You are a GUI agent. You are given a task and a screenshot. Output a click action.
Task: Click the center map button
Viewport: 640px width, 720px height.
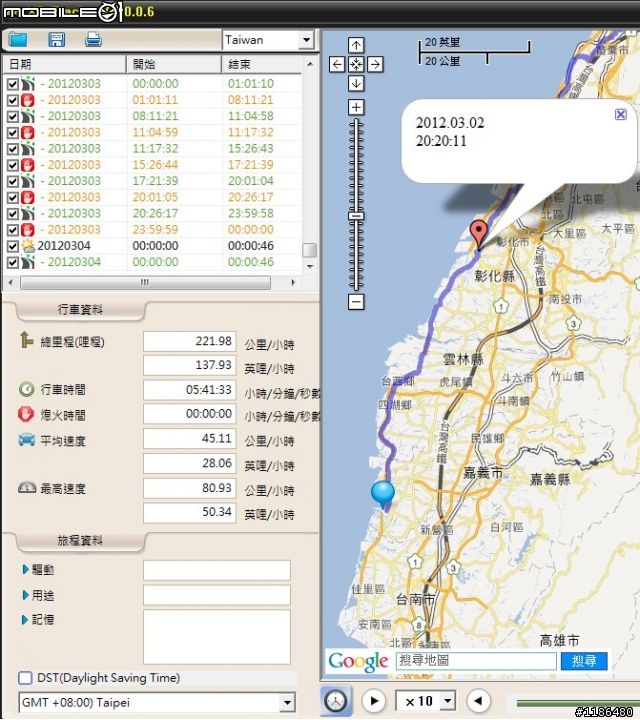(356, 64)
